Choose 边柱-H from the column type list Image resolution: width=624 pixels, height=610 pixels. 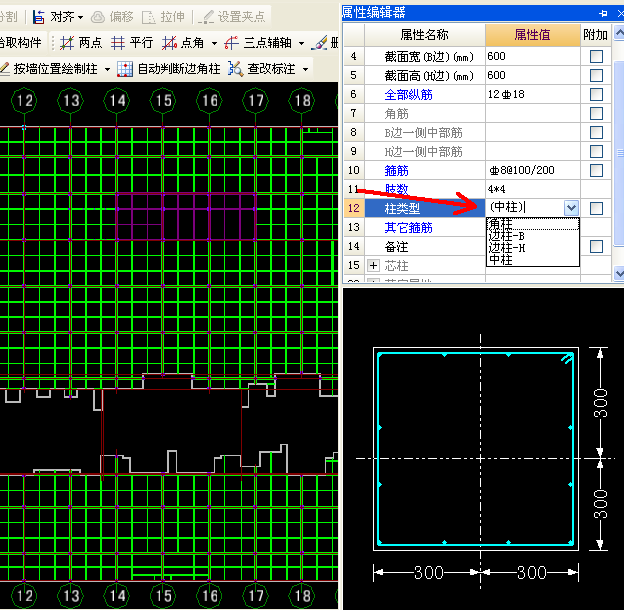[x=532, y=248]
